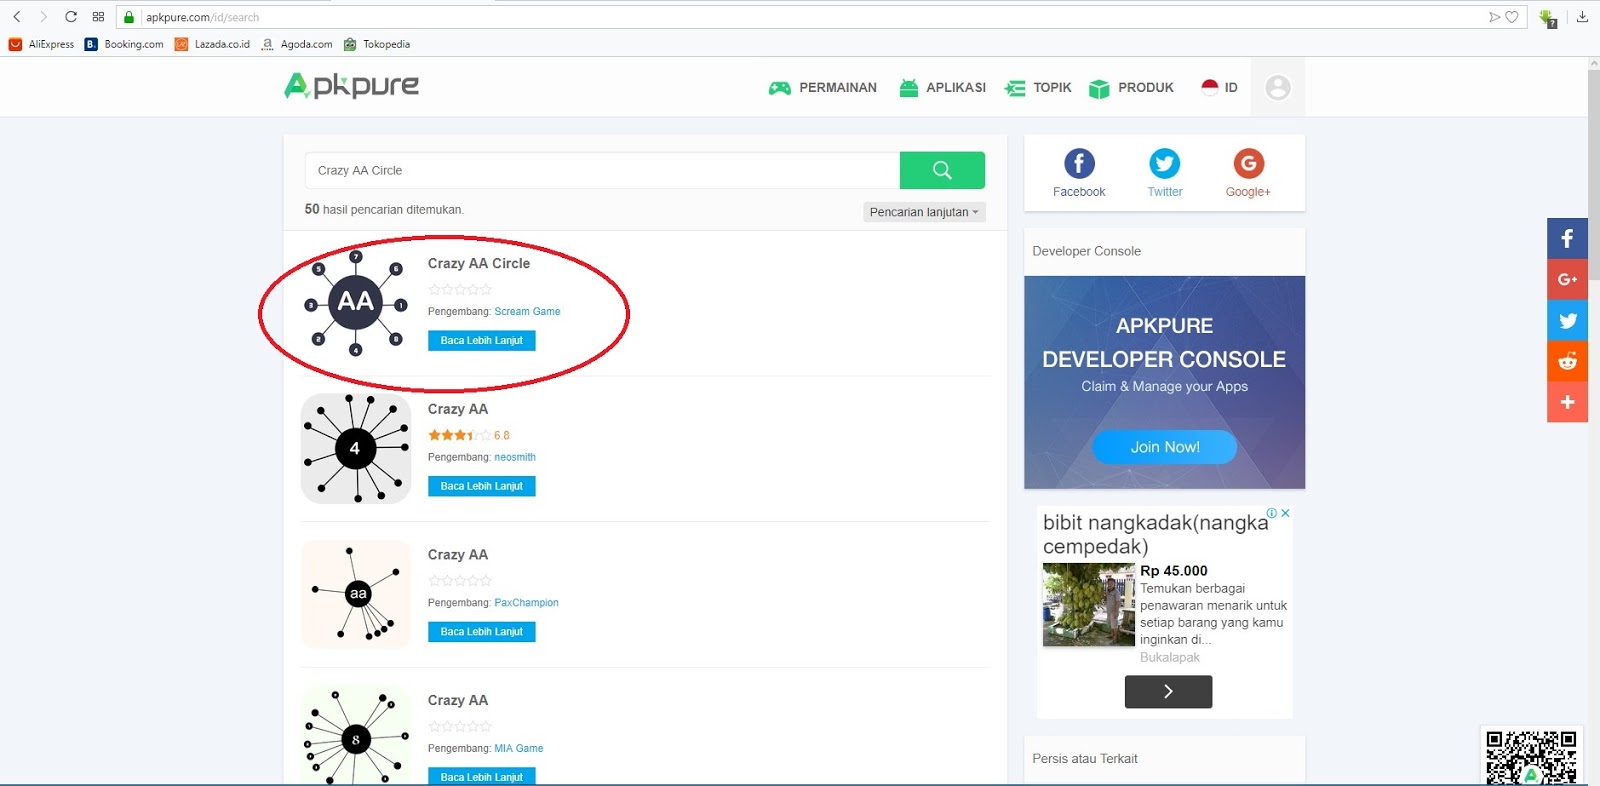Viewport: 1600px width, 786px height.
Task: Change language via ID flag selector
Action: coord(1219,88)
